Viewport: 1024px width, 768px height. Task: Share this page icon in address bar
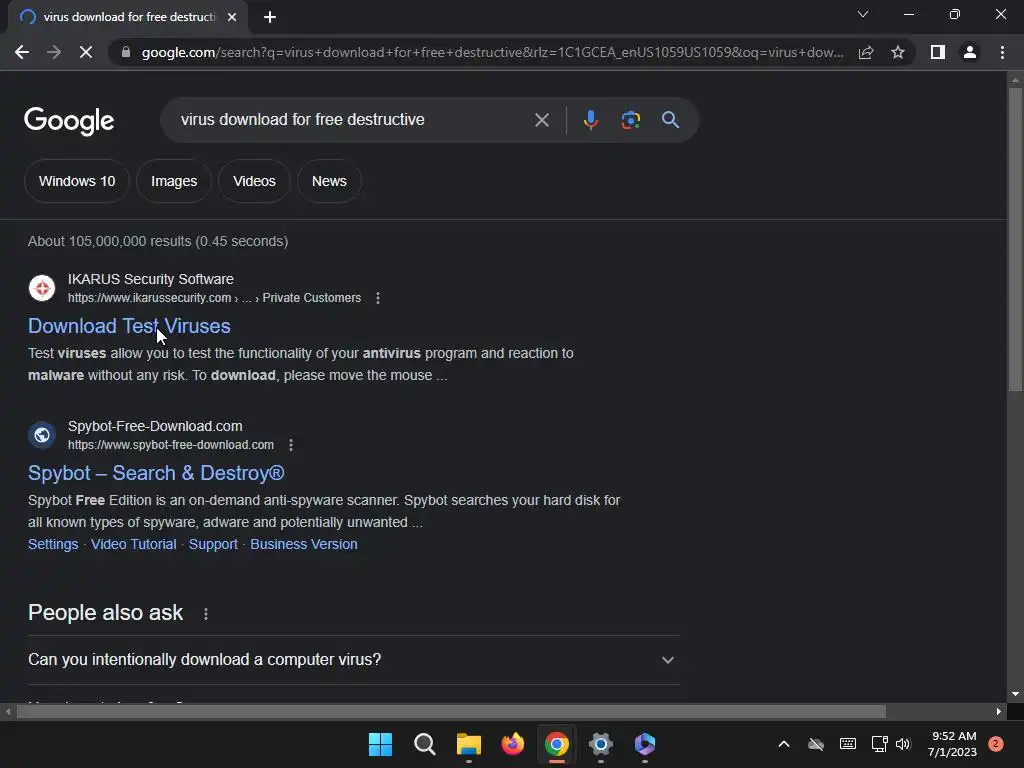pyautogui.click(x=866, y=52)
